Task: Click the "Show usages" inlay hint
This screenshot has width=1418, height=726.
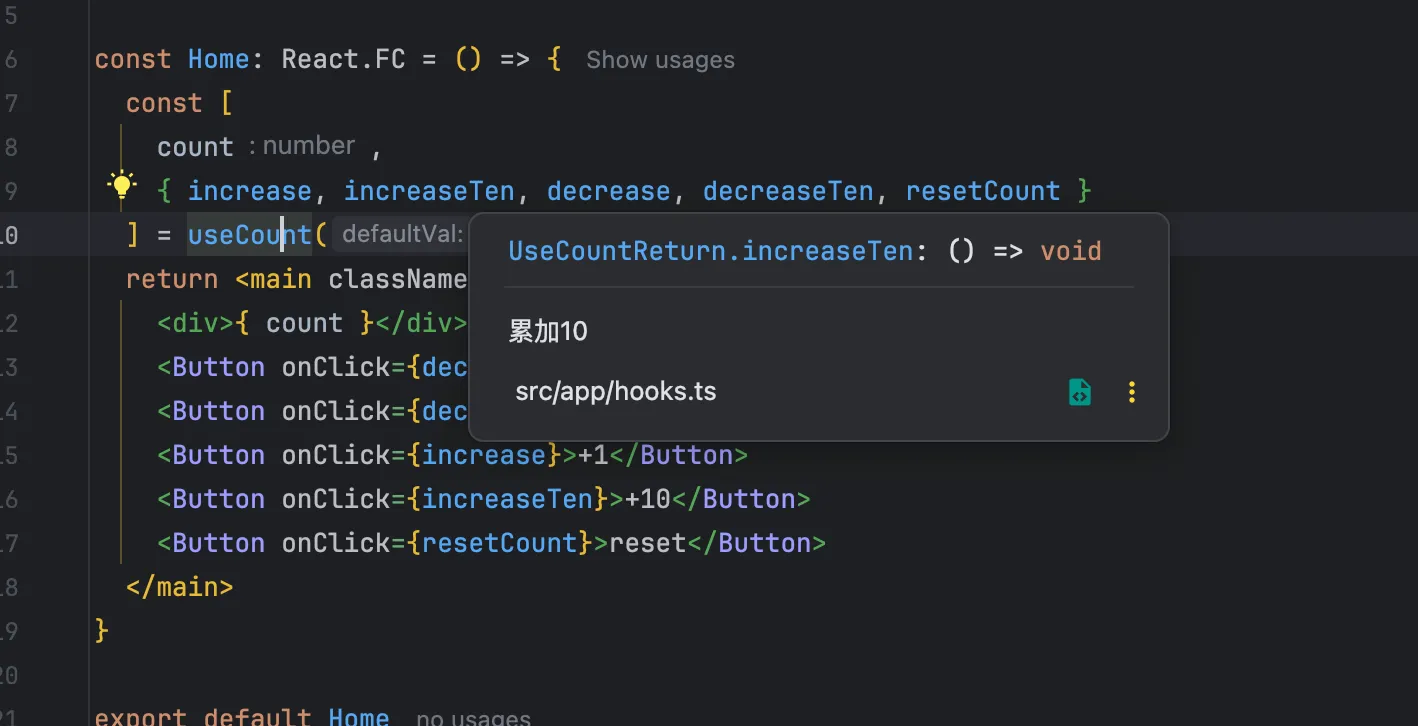Action: click(660, 60)
